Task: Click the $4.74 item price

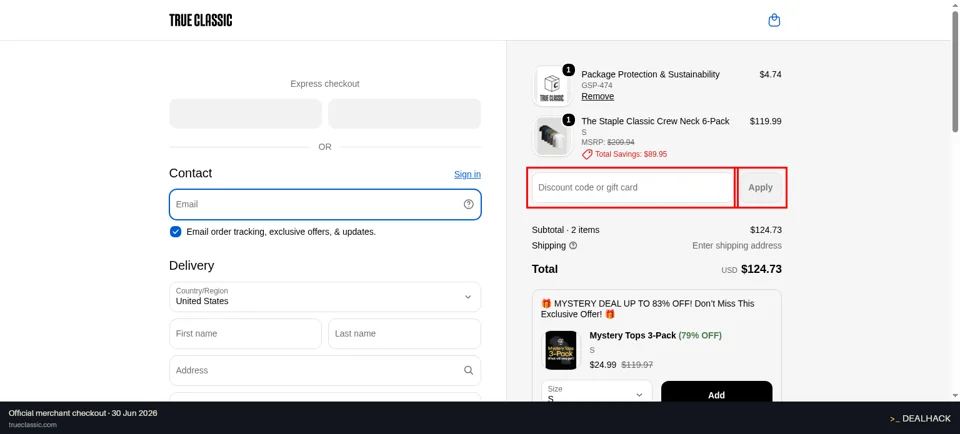Action: [x=770, y=74]
